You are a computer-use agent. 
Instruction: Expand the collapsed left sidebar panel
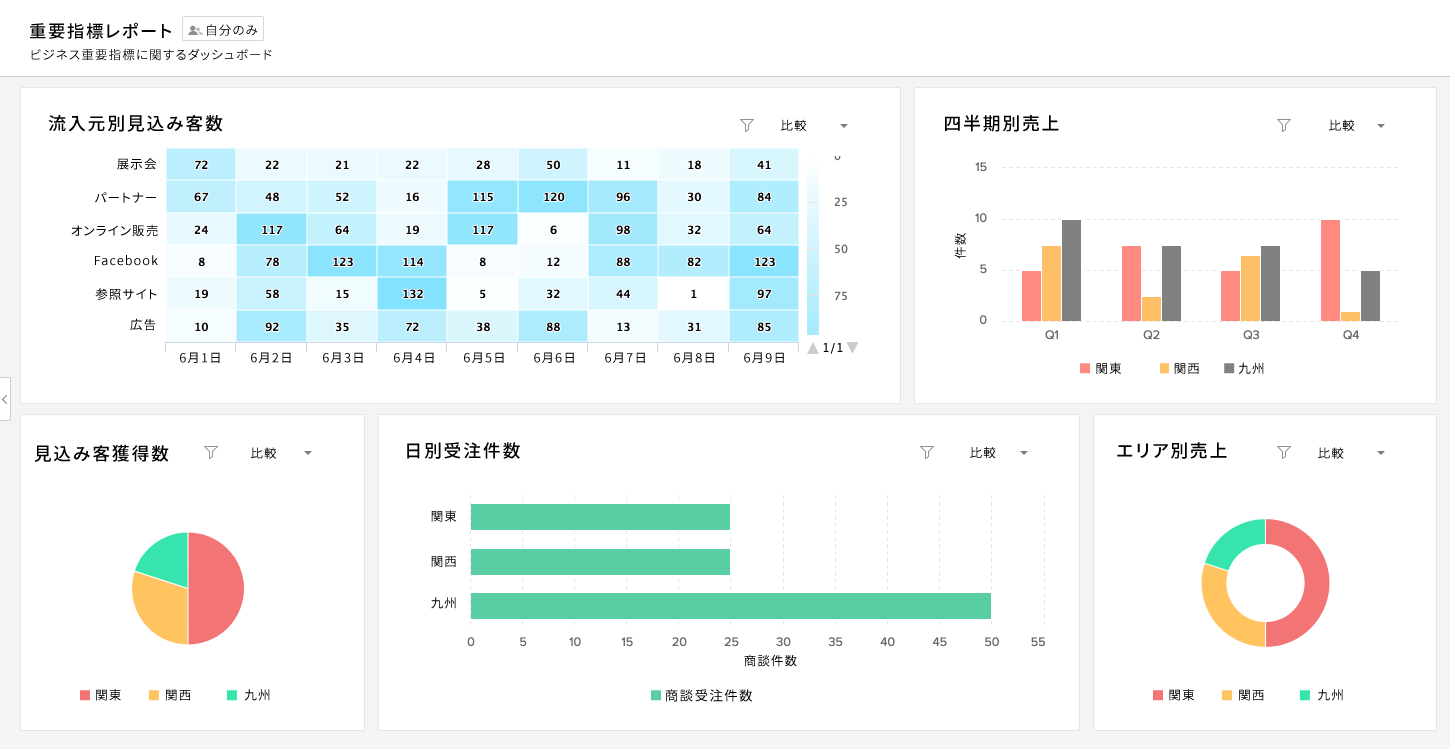[5, 399]
